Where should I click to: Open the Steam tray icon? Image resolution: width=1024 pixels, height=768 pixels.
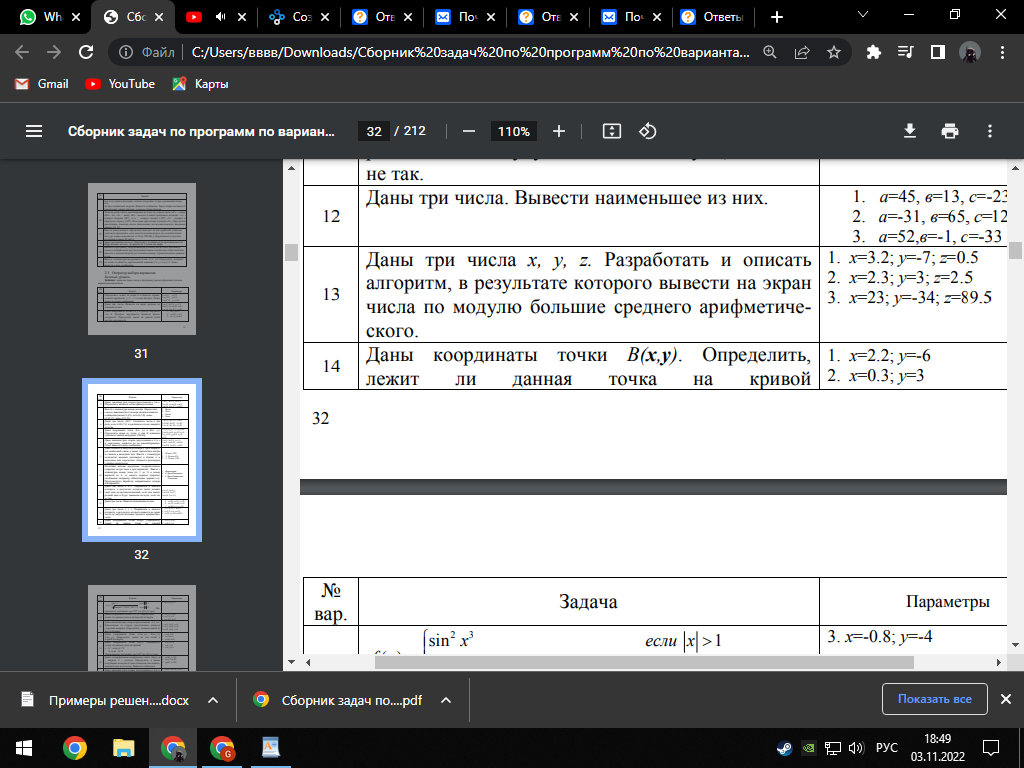tap(784, 748)
